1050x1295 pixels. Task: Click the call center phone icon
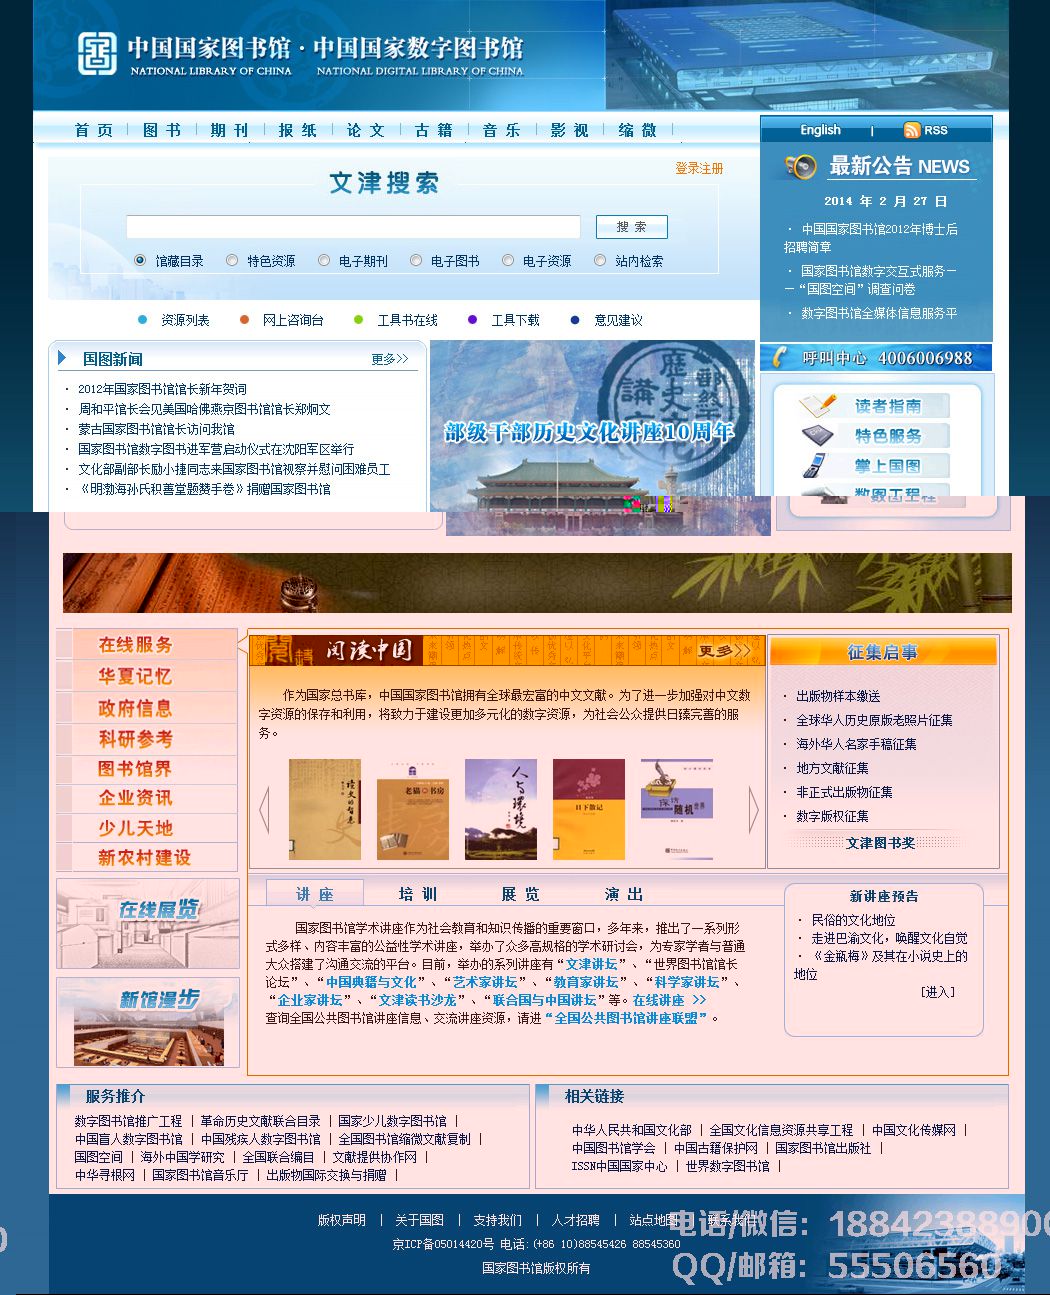[x=781, y=357]
